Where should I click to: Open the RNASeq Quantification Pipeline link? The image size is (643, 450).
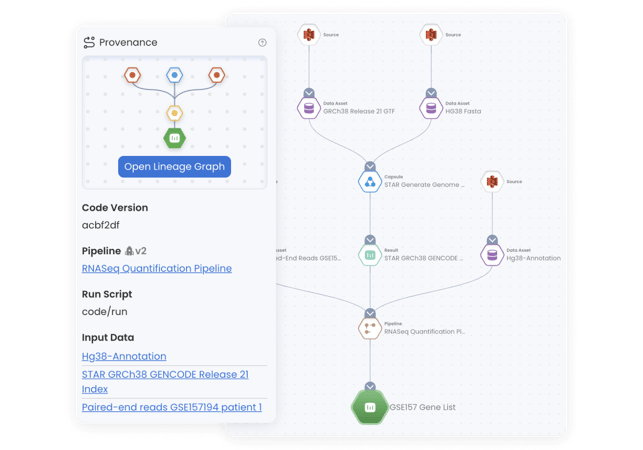[x=157, y=268]
